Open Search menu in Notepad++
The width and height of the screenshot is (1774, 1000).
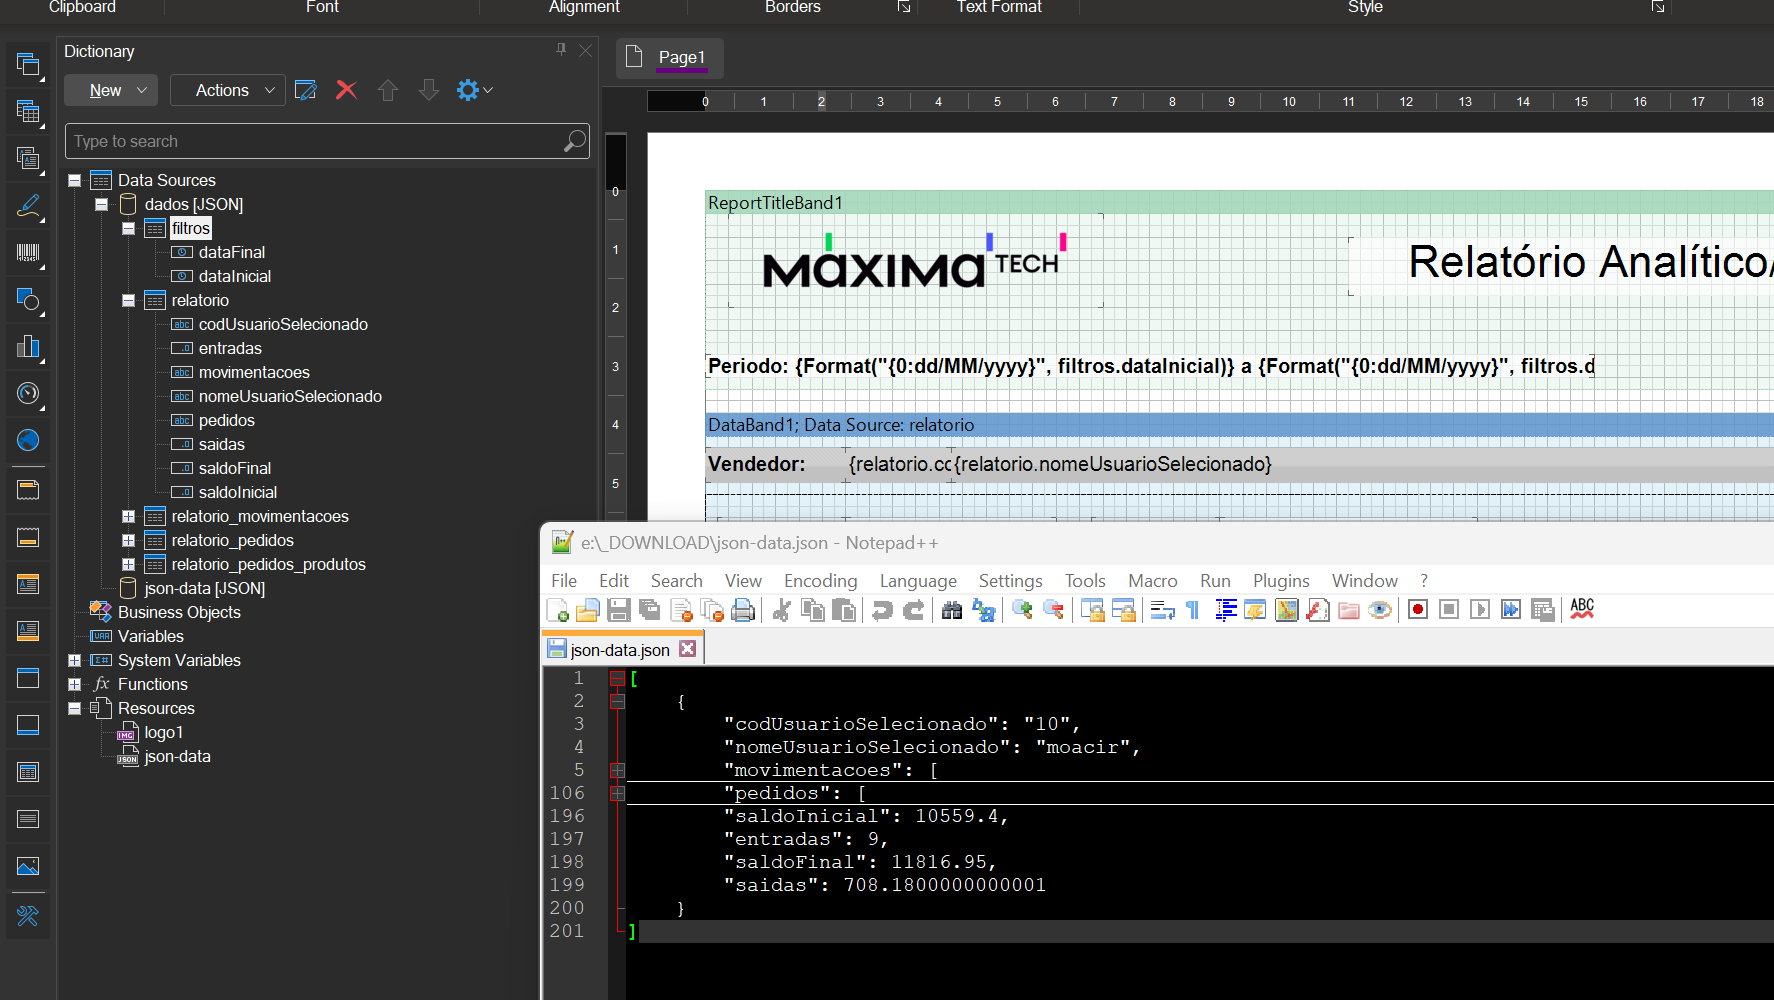(676, 581)
